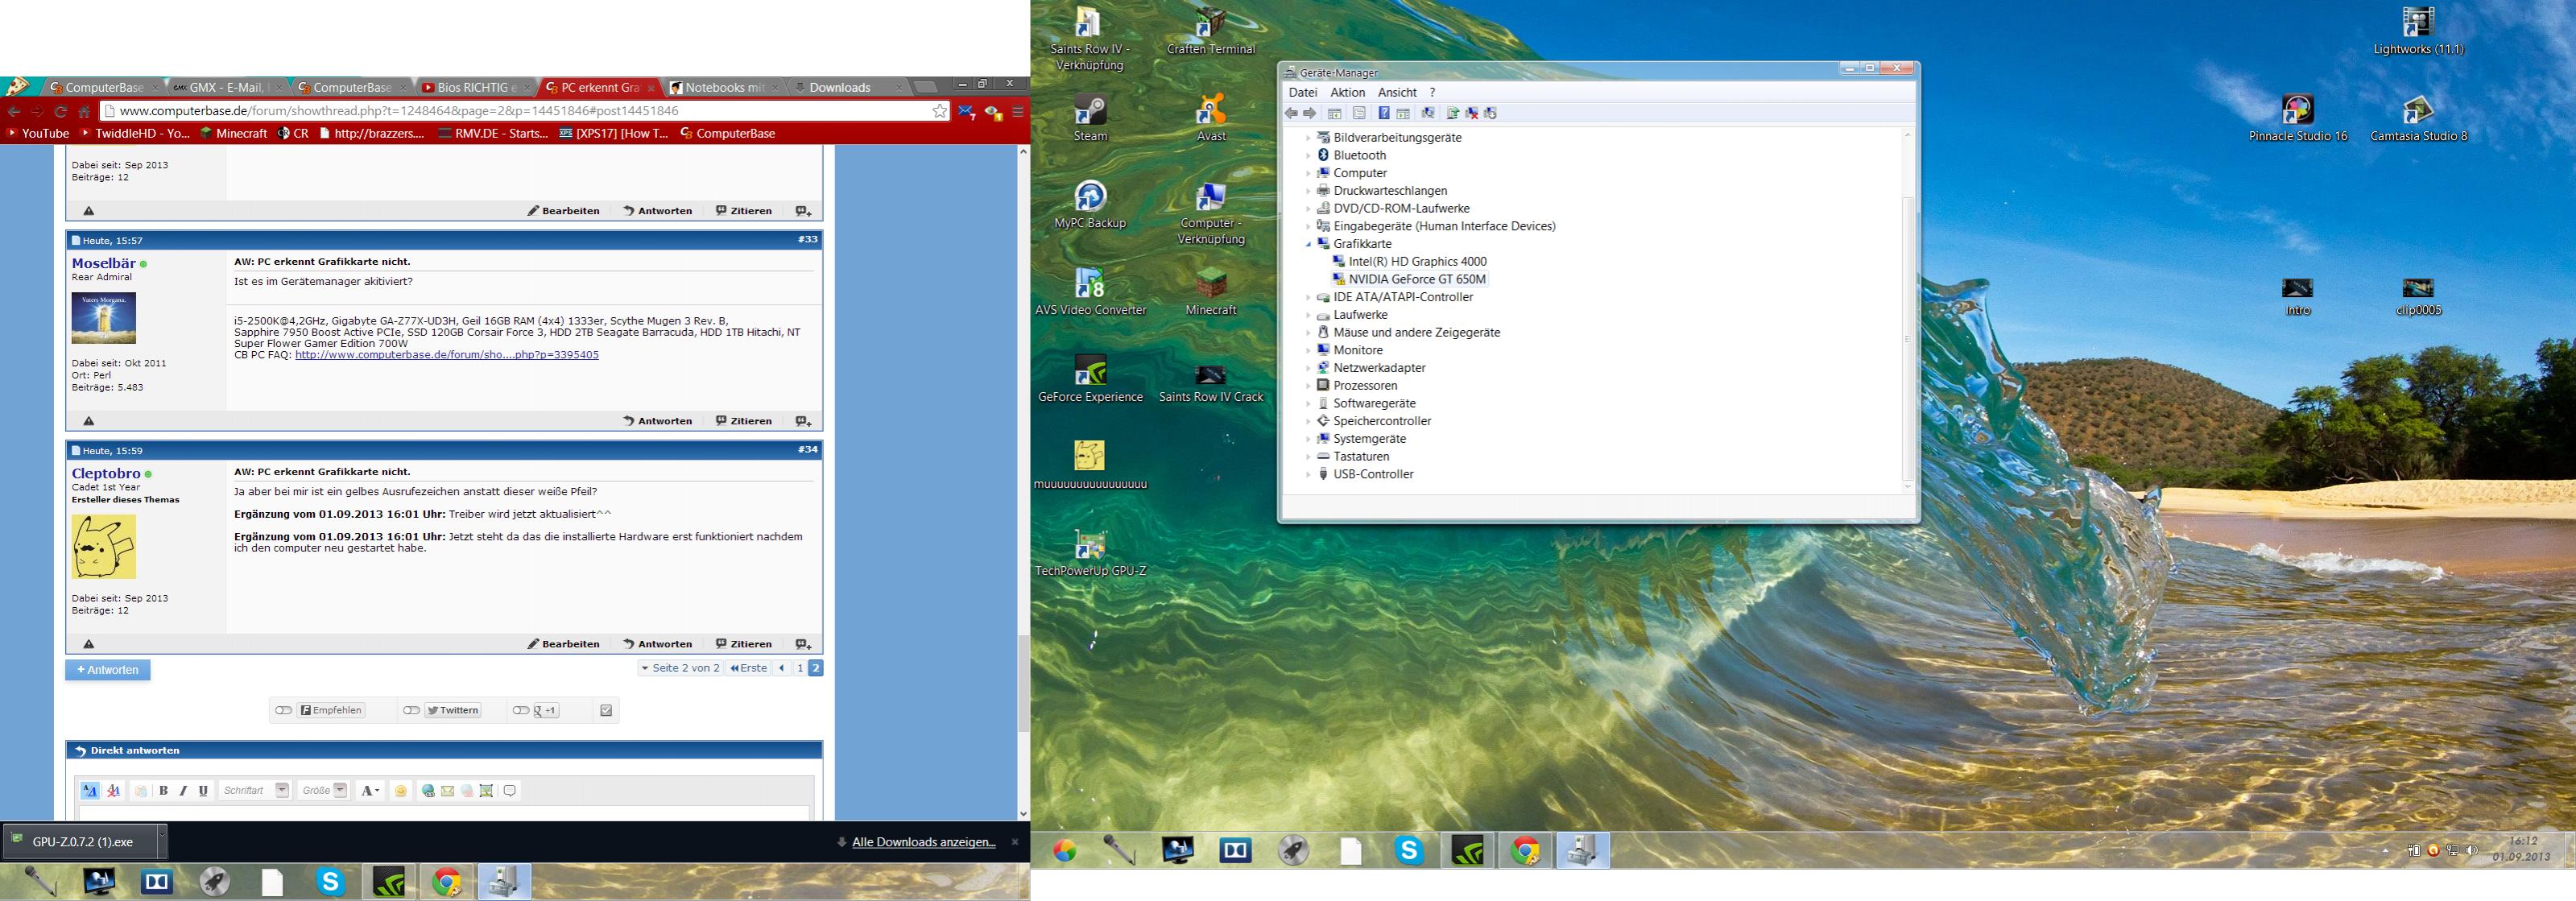Click the underline formatting icon
The image size is (2576, 901).
[x=204, y=791]
